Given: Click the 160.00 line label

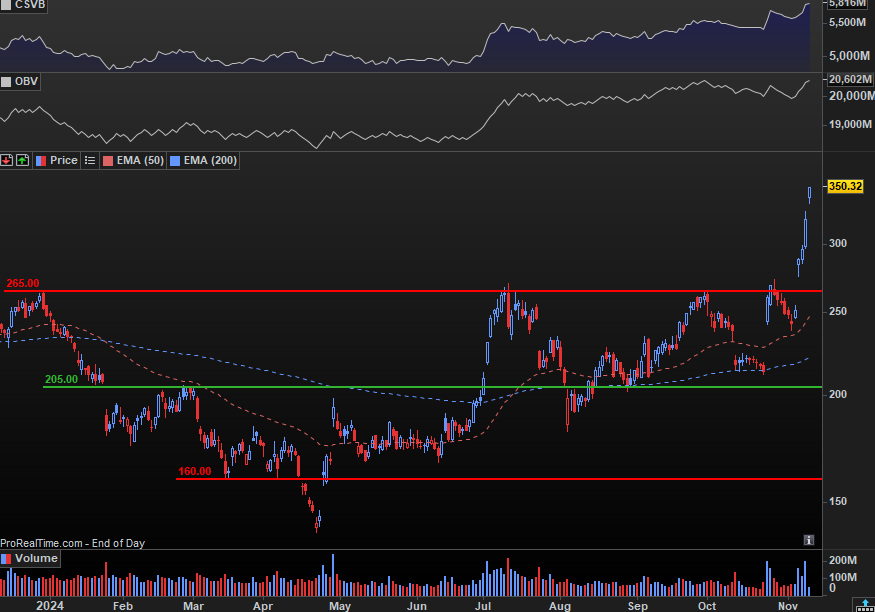Looking at the screenshot, I should click(195, 471).
